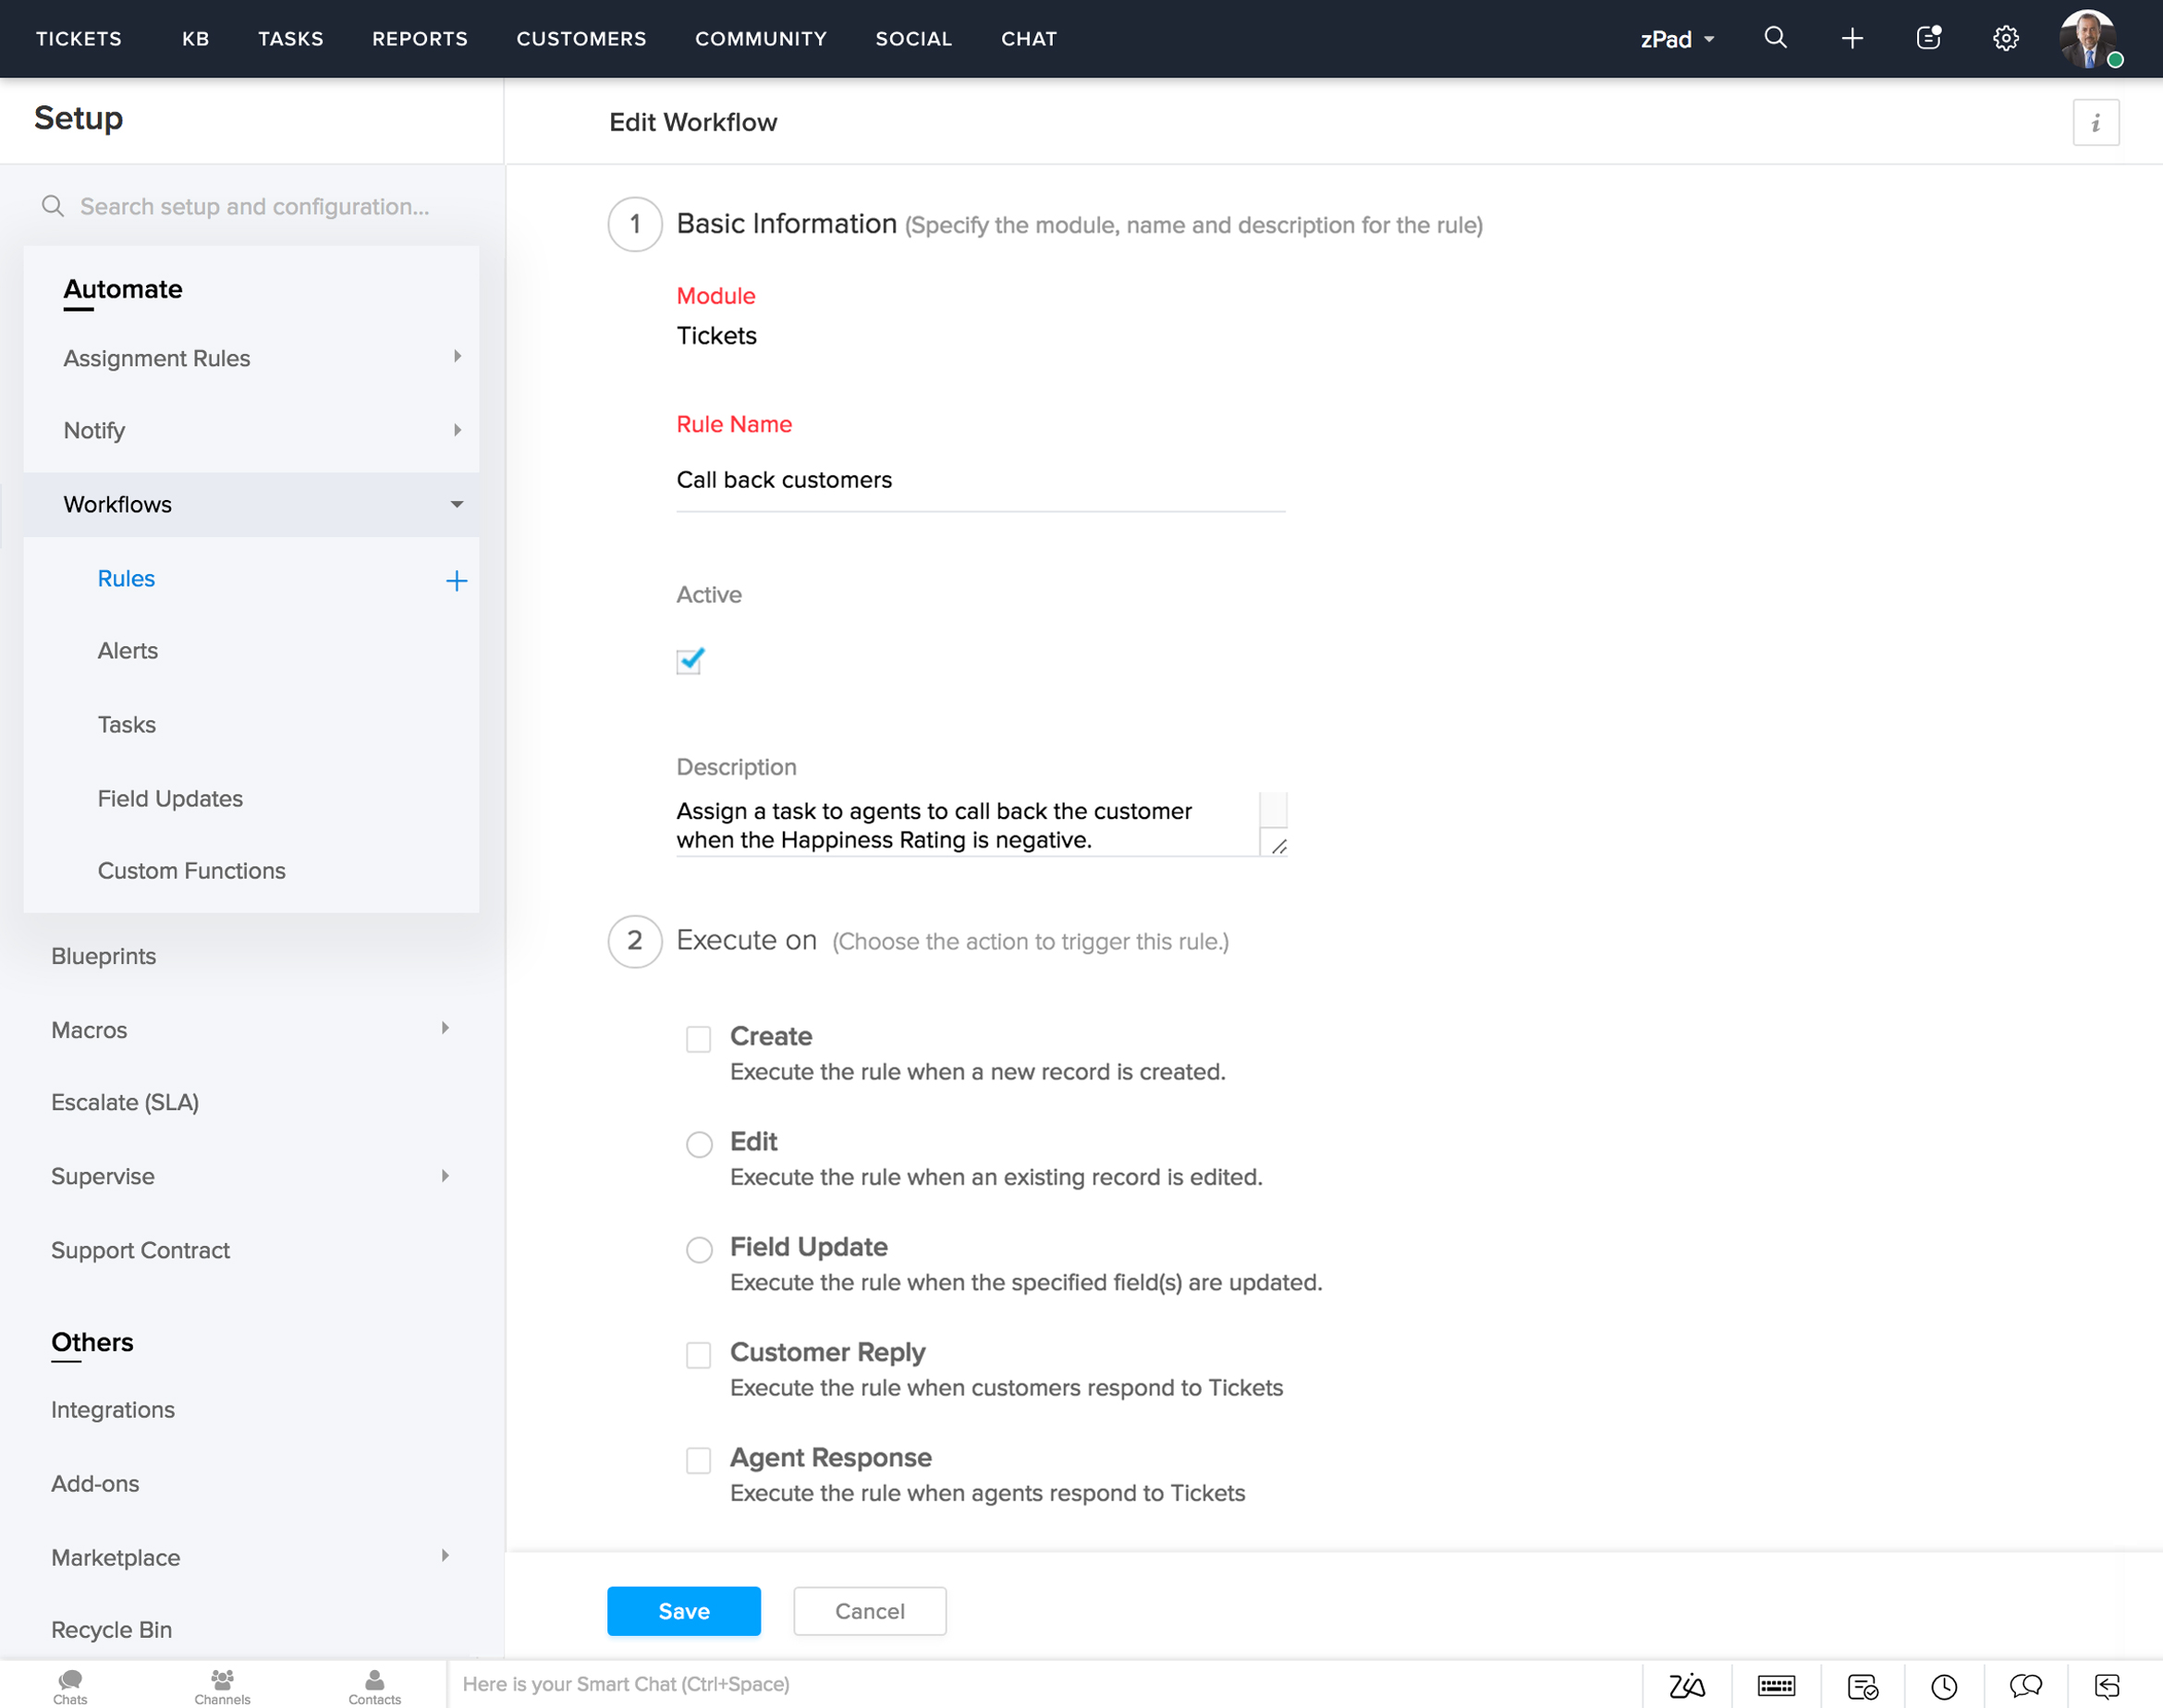The height and width of the screenshot is (1708, 2163).
Task: Click the notifications/activity icon
Action: pyautogui.click(x=1926, y=39)
